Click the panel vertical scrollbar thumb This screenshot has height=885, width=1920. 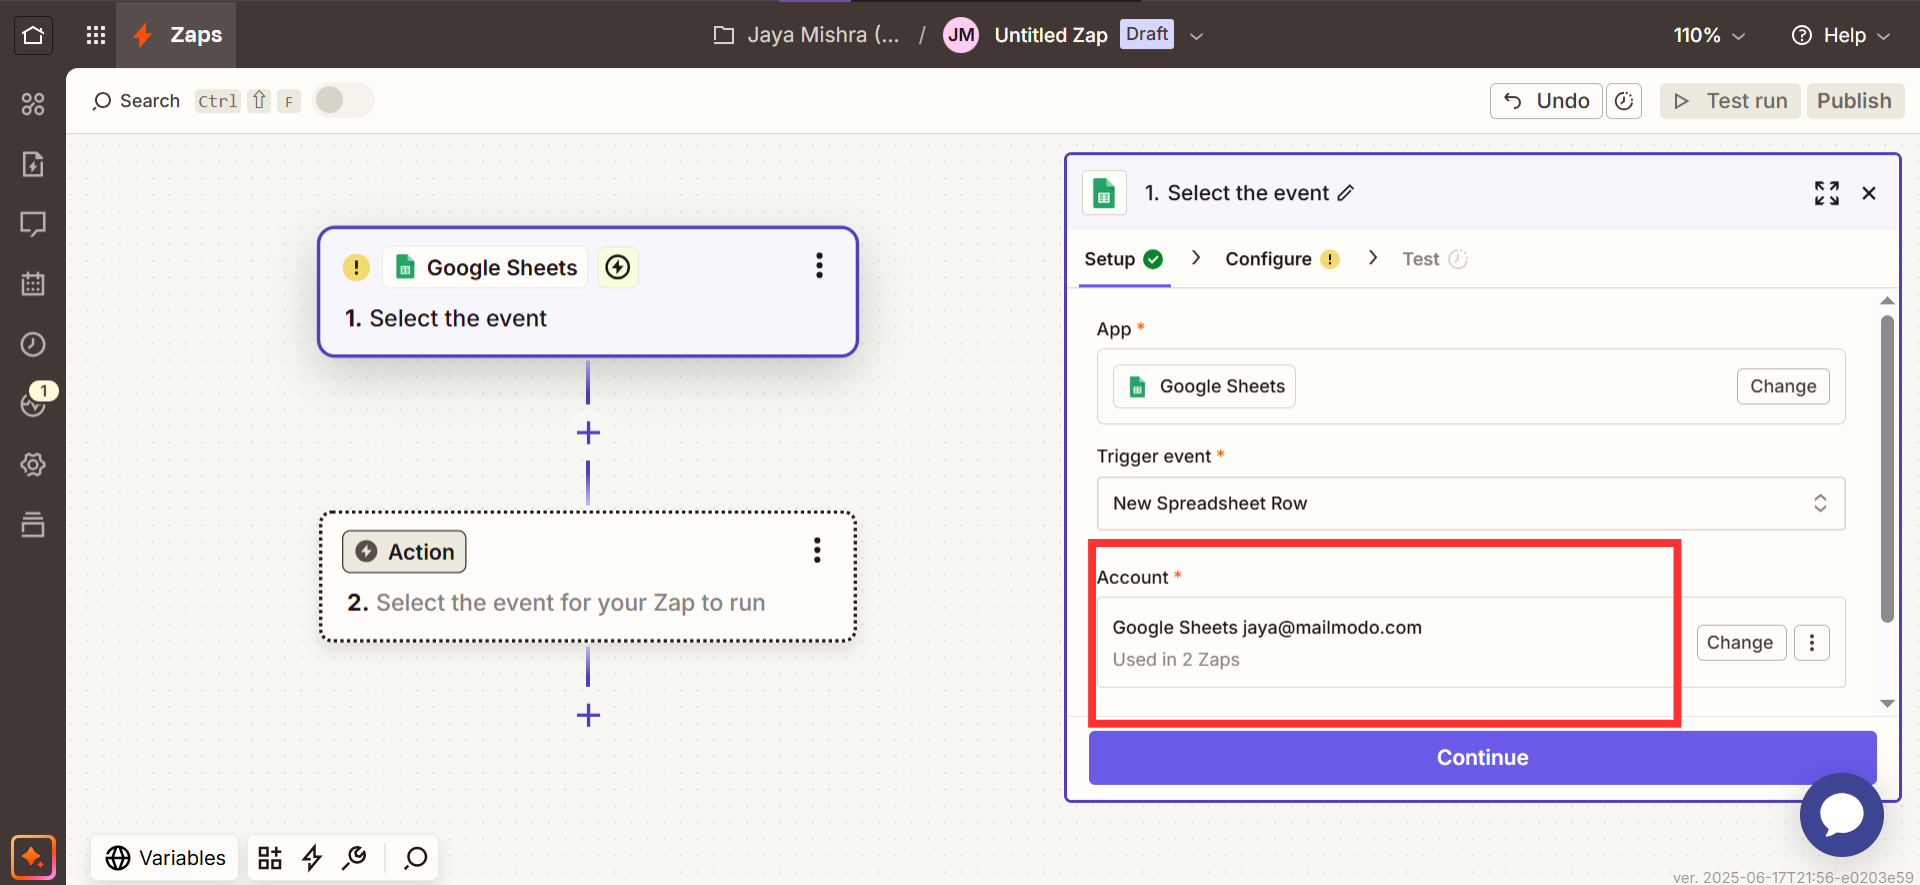click(1887, 468)
